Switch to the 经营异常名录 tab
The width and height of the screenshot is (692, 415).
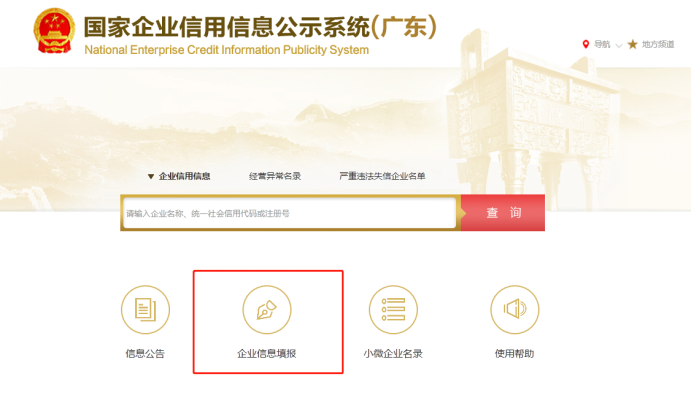[275, 176]
